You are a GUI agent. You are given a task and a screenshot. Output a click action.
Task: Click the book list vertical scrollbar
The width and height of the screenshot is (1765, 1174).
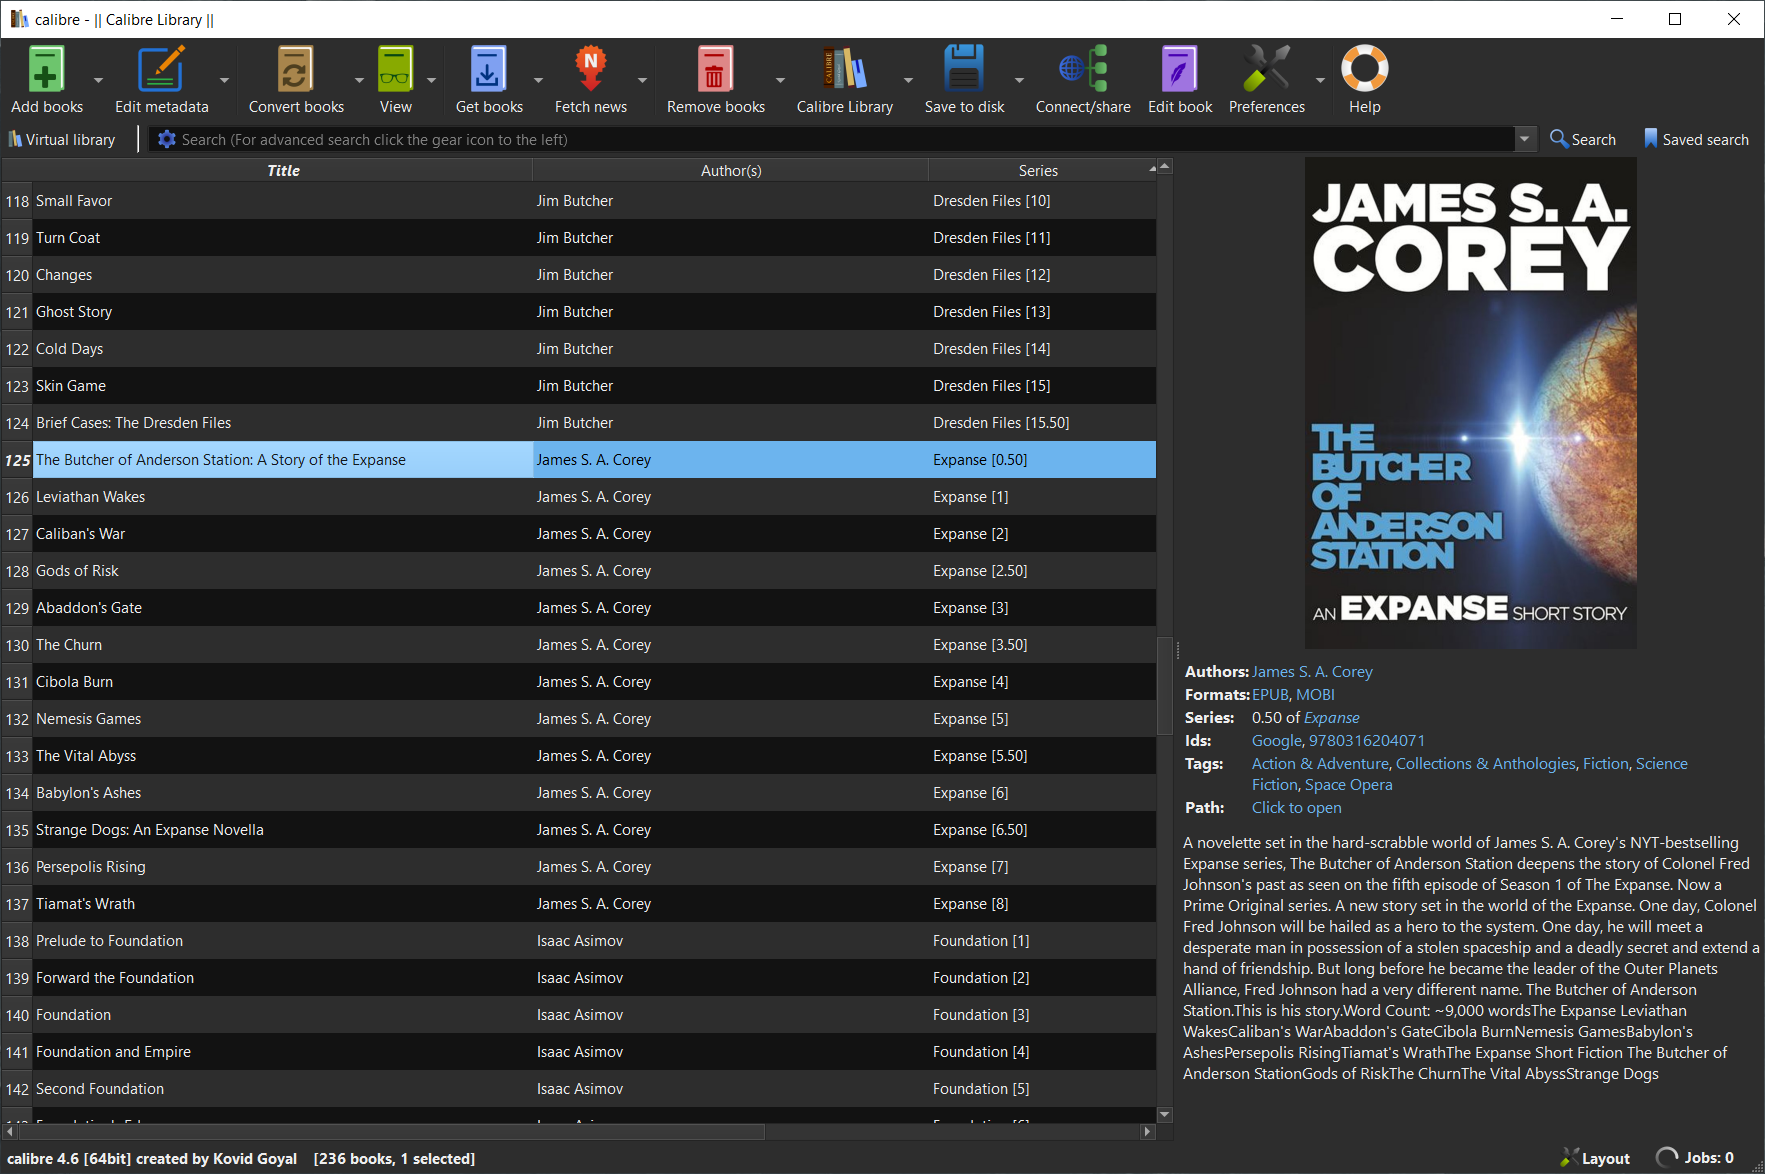pyautogui.click(x=1164, y=686)
